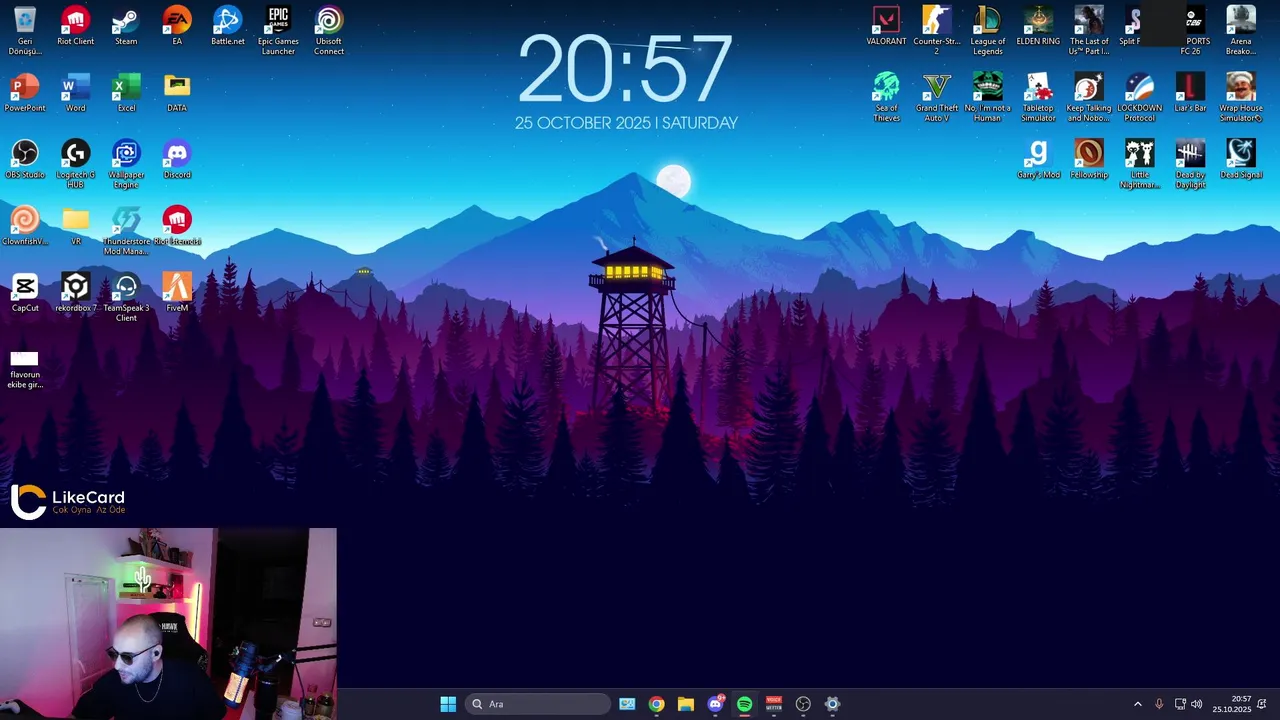Open the EA app shortcut
The width and height of the screenshot is (1280, 720).
coord(177,27)
